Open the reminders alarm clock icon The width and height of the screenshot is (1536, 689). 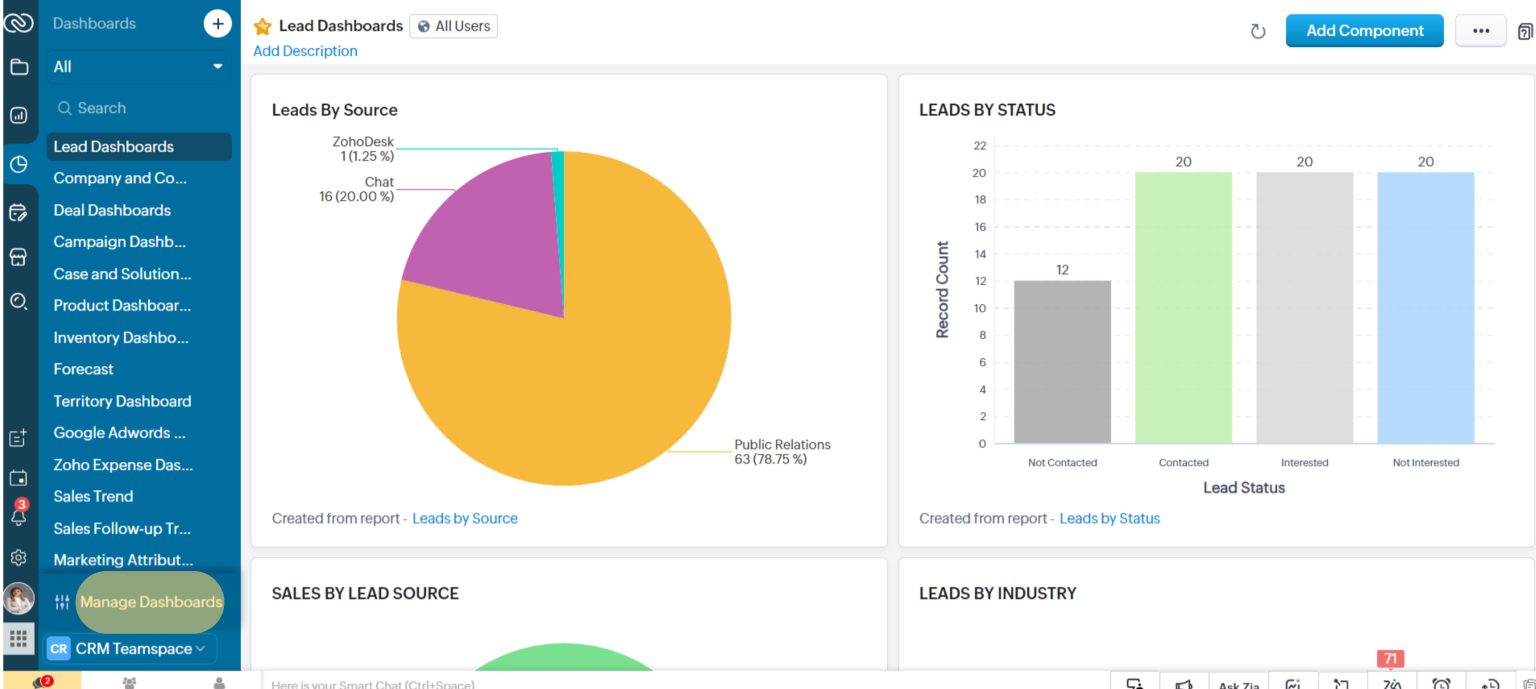(x=1440, y=683)
